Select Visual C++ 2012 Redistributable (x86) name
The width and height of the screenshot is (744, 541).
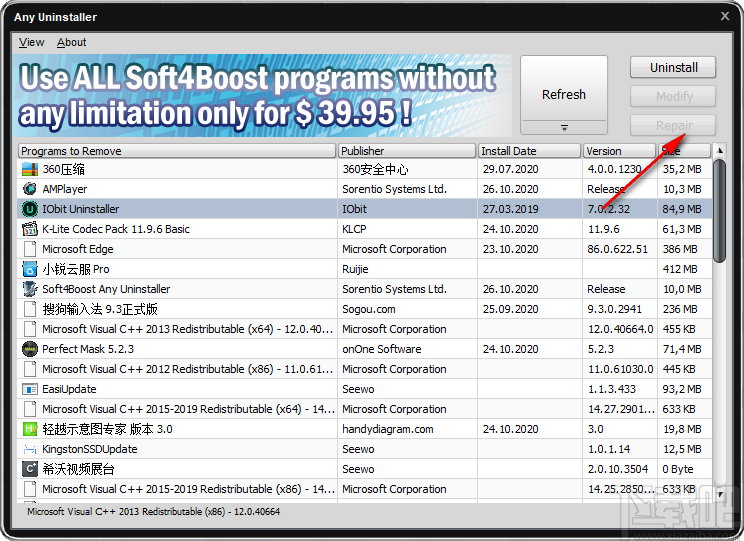point(187,369)
